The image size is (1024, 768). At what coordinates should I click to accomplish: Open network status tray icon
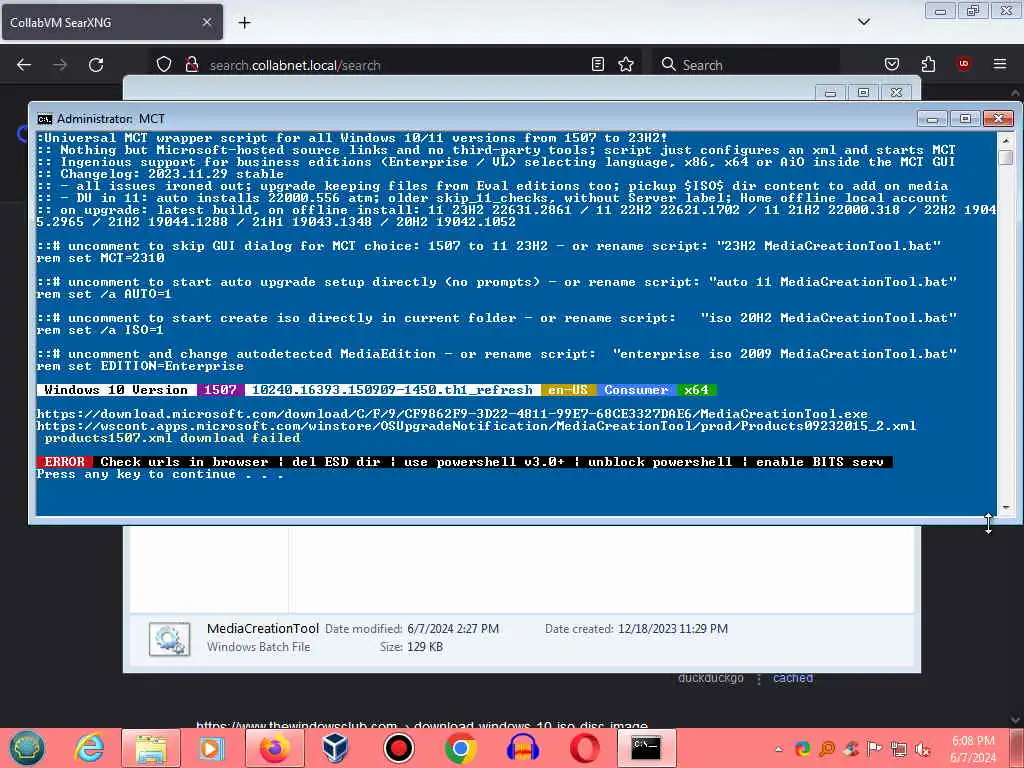pyautogui.click(x=899, y=749)
